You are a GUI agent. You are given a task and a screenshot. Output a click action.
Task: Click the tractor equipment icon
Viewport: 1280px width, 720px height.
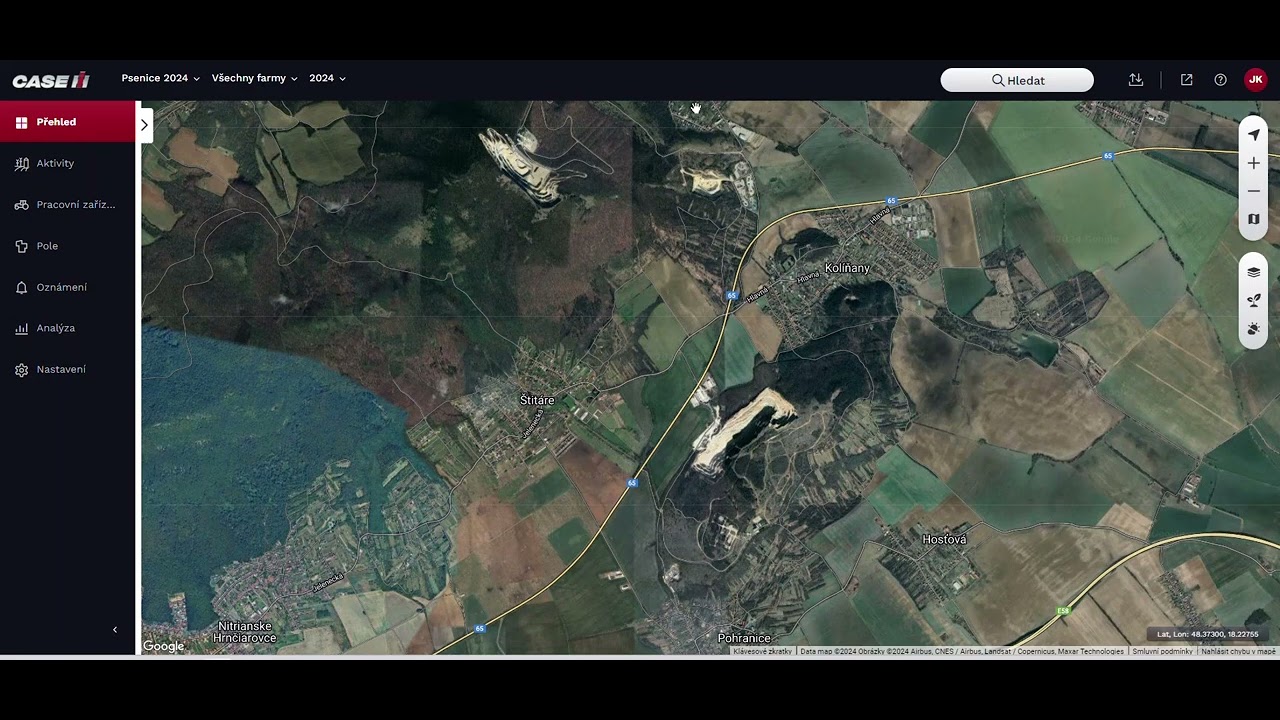point(21,205)
